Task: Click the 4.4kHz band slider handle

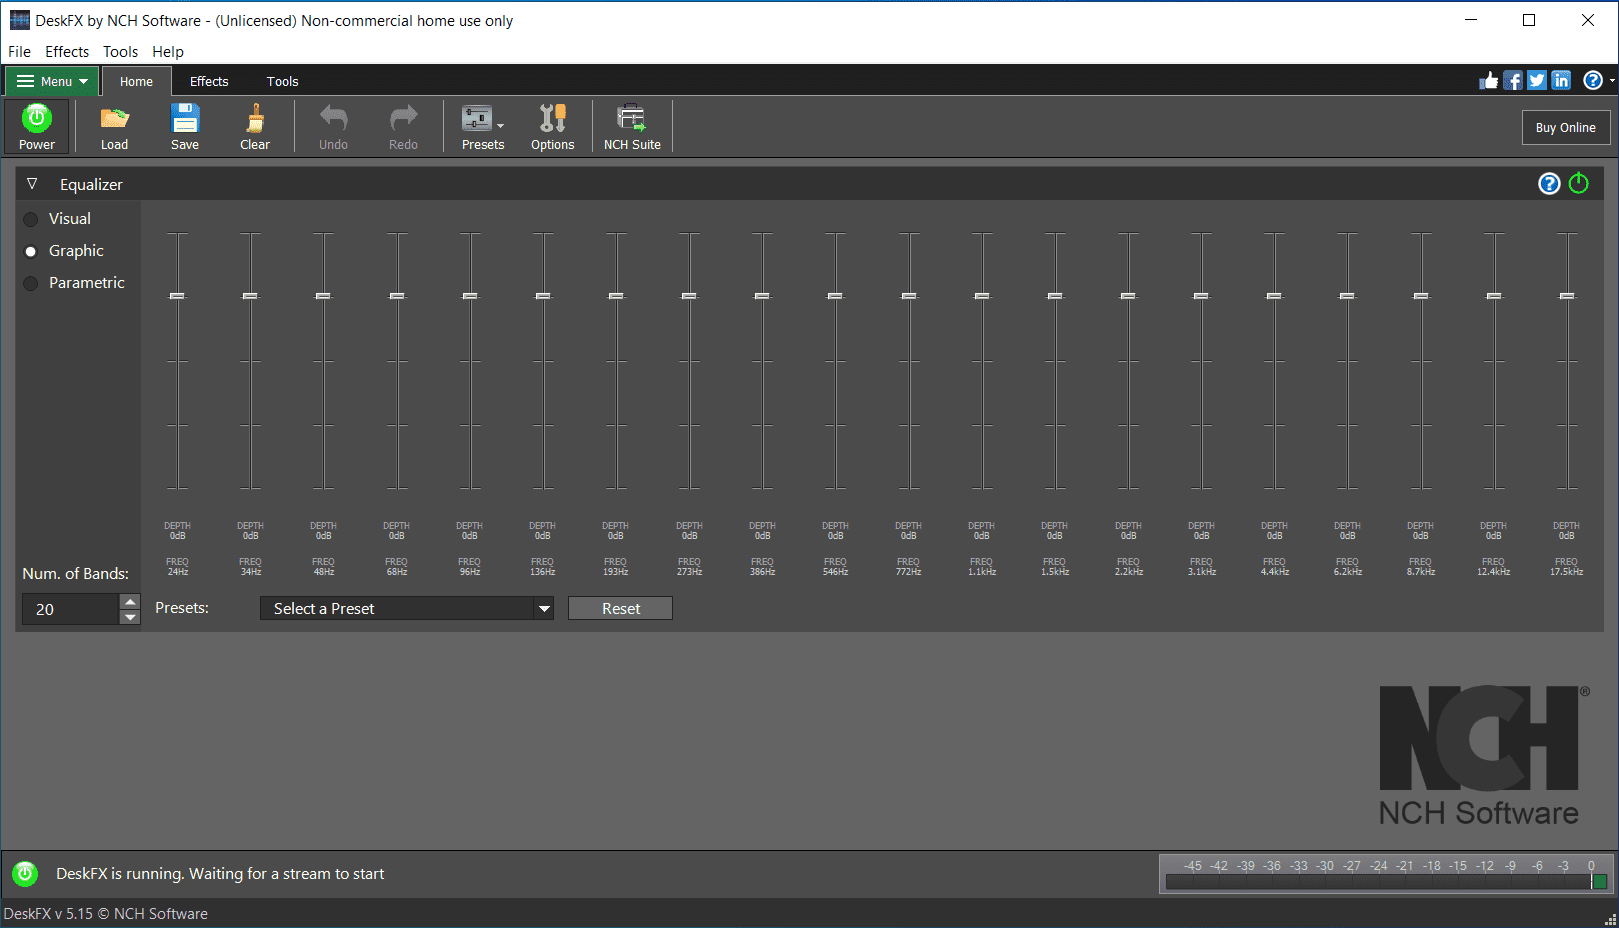Action: [x=1274, y=296]
